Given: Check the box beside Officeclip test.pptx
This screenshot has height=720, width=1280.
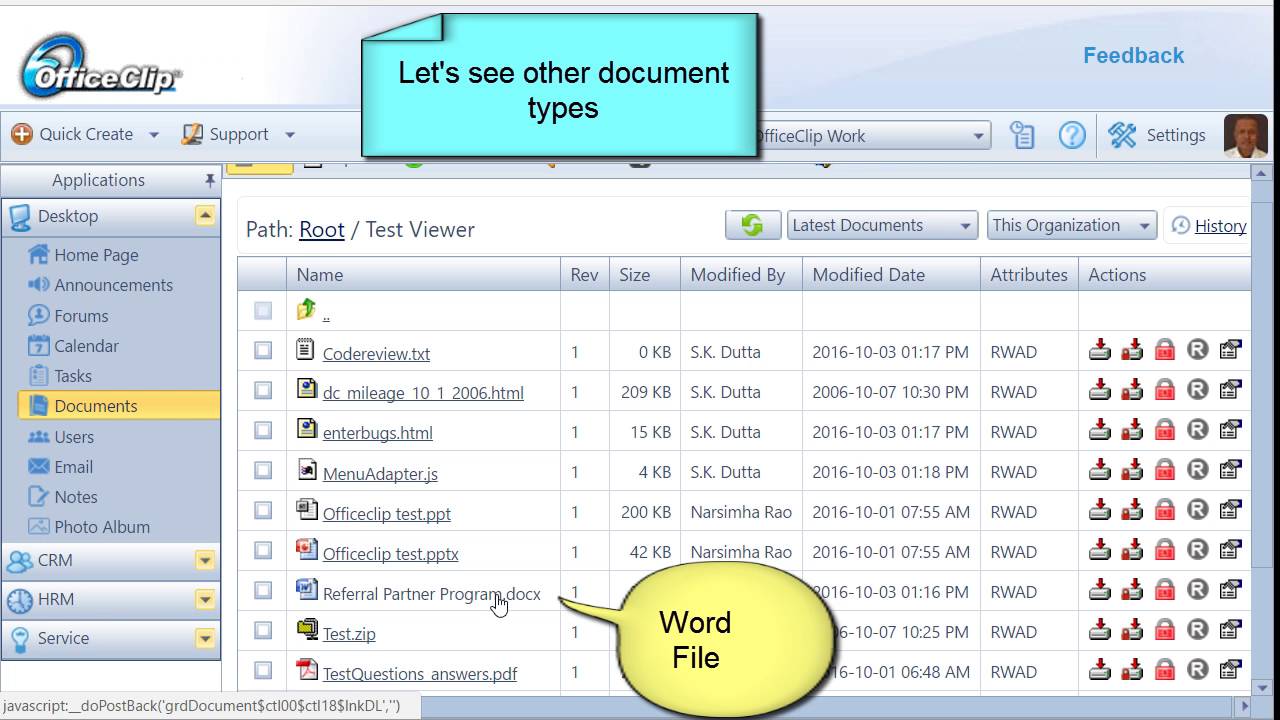Looking at the screenshot, I should click(263, 550).
